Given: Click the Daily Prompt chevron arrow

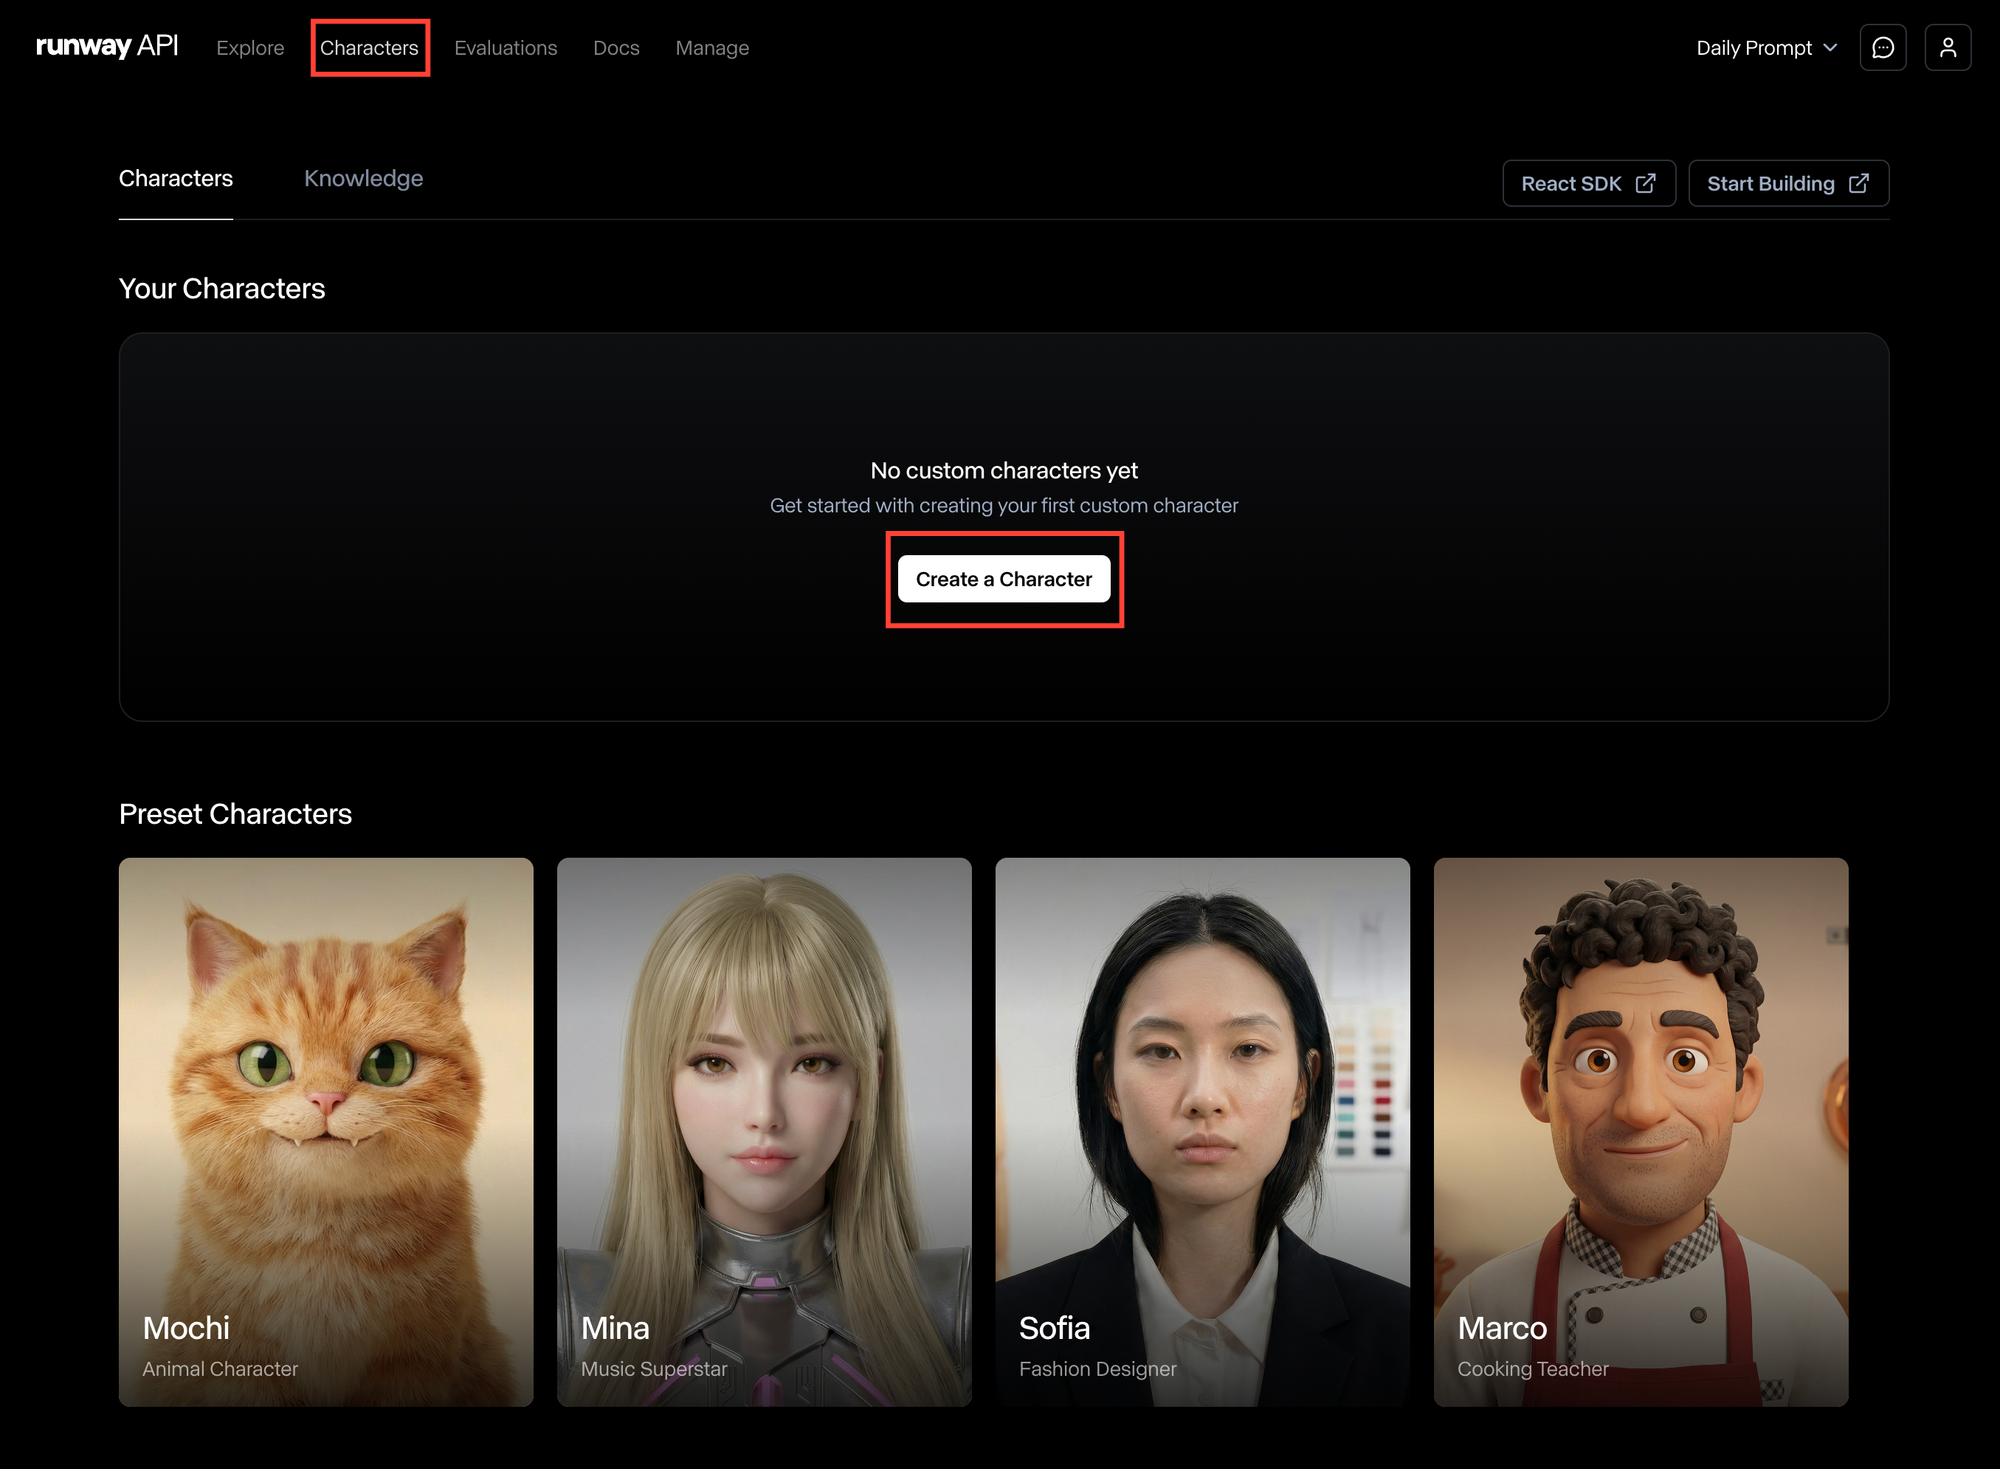Looking at the screenshot, I should tap(1830, 48).
